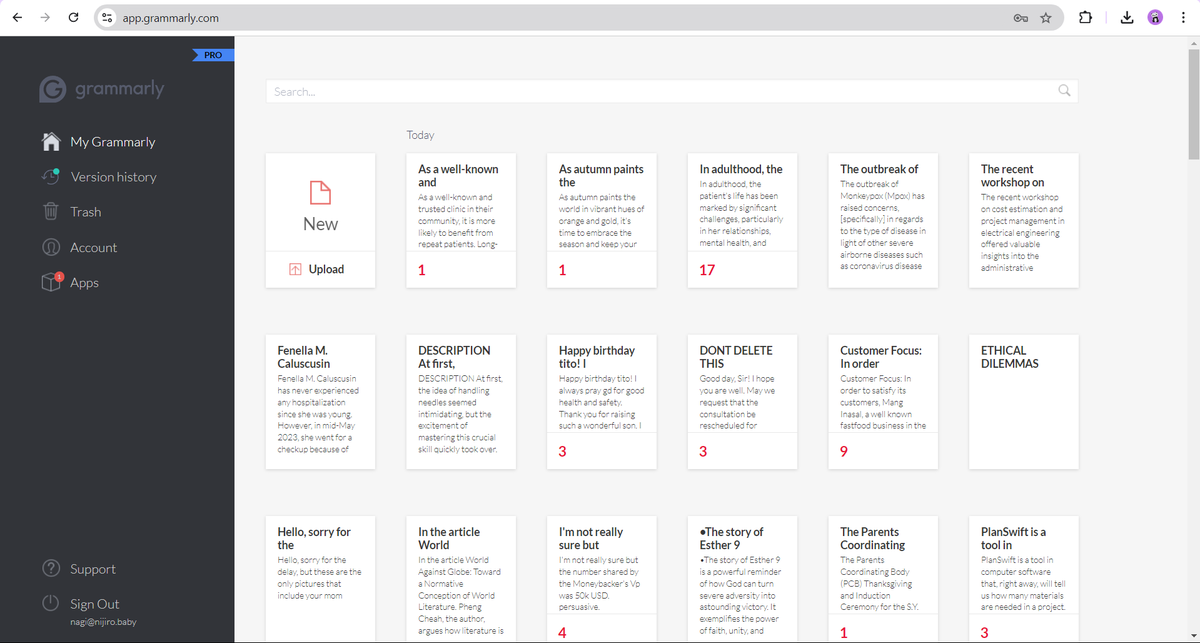Click the 9 issue count on "Customer Focus" card
The height and width of the screenshot is (643, 1200).
coord(844,452)
